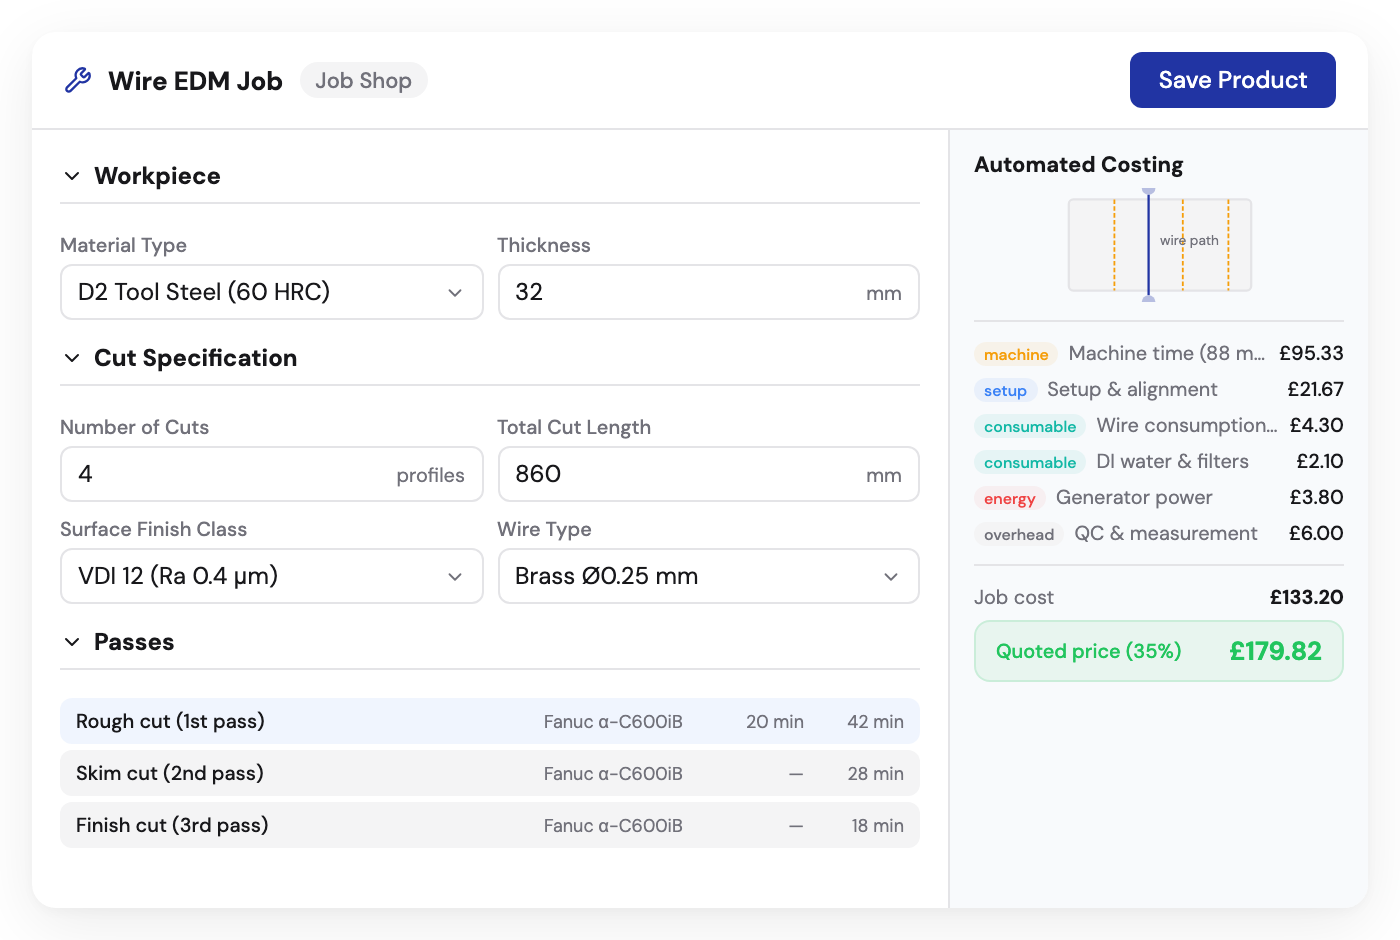Image resolution: width=1400 pixels, height=940 pixels.
Task: Click the setup badge next to Setup & alignment
Action: tap(1005, 390)
